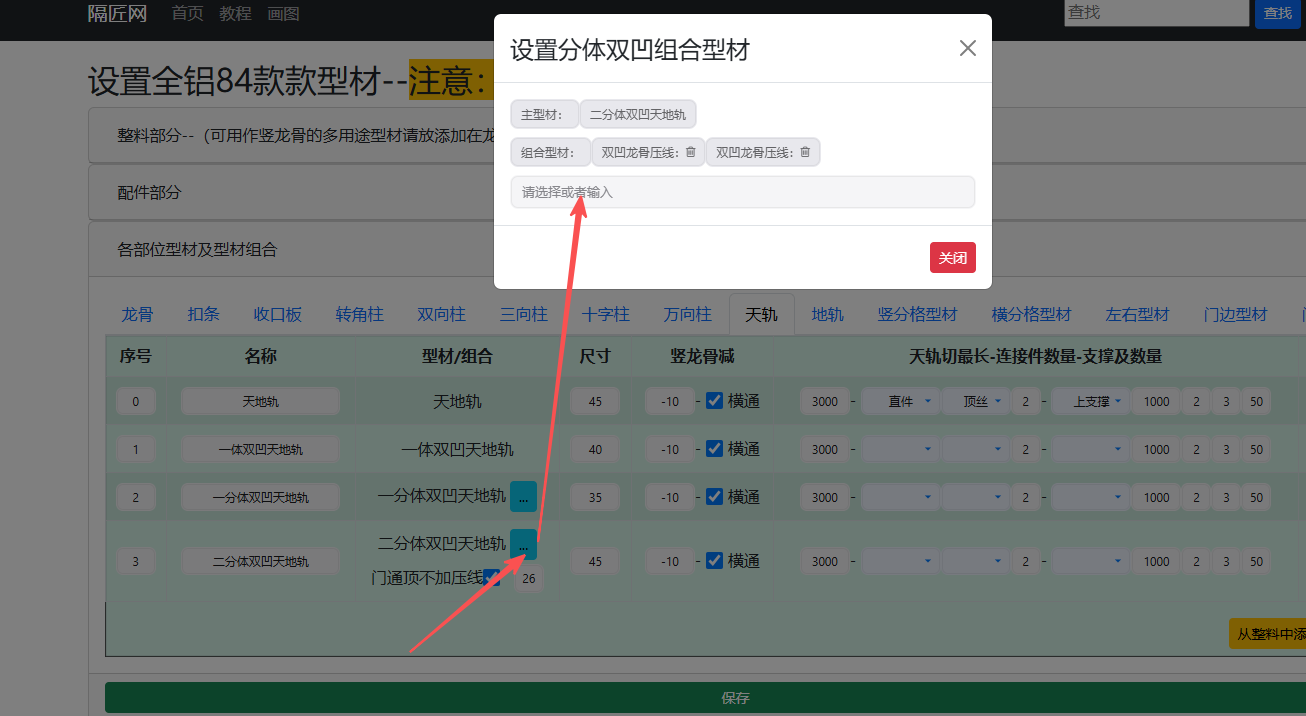Edit the 3000 max length in 天地轨 row

click(825, 402)
